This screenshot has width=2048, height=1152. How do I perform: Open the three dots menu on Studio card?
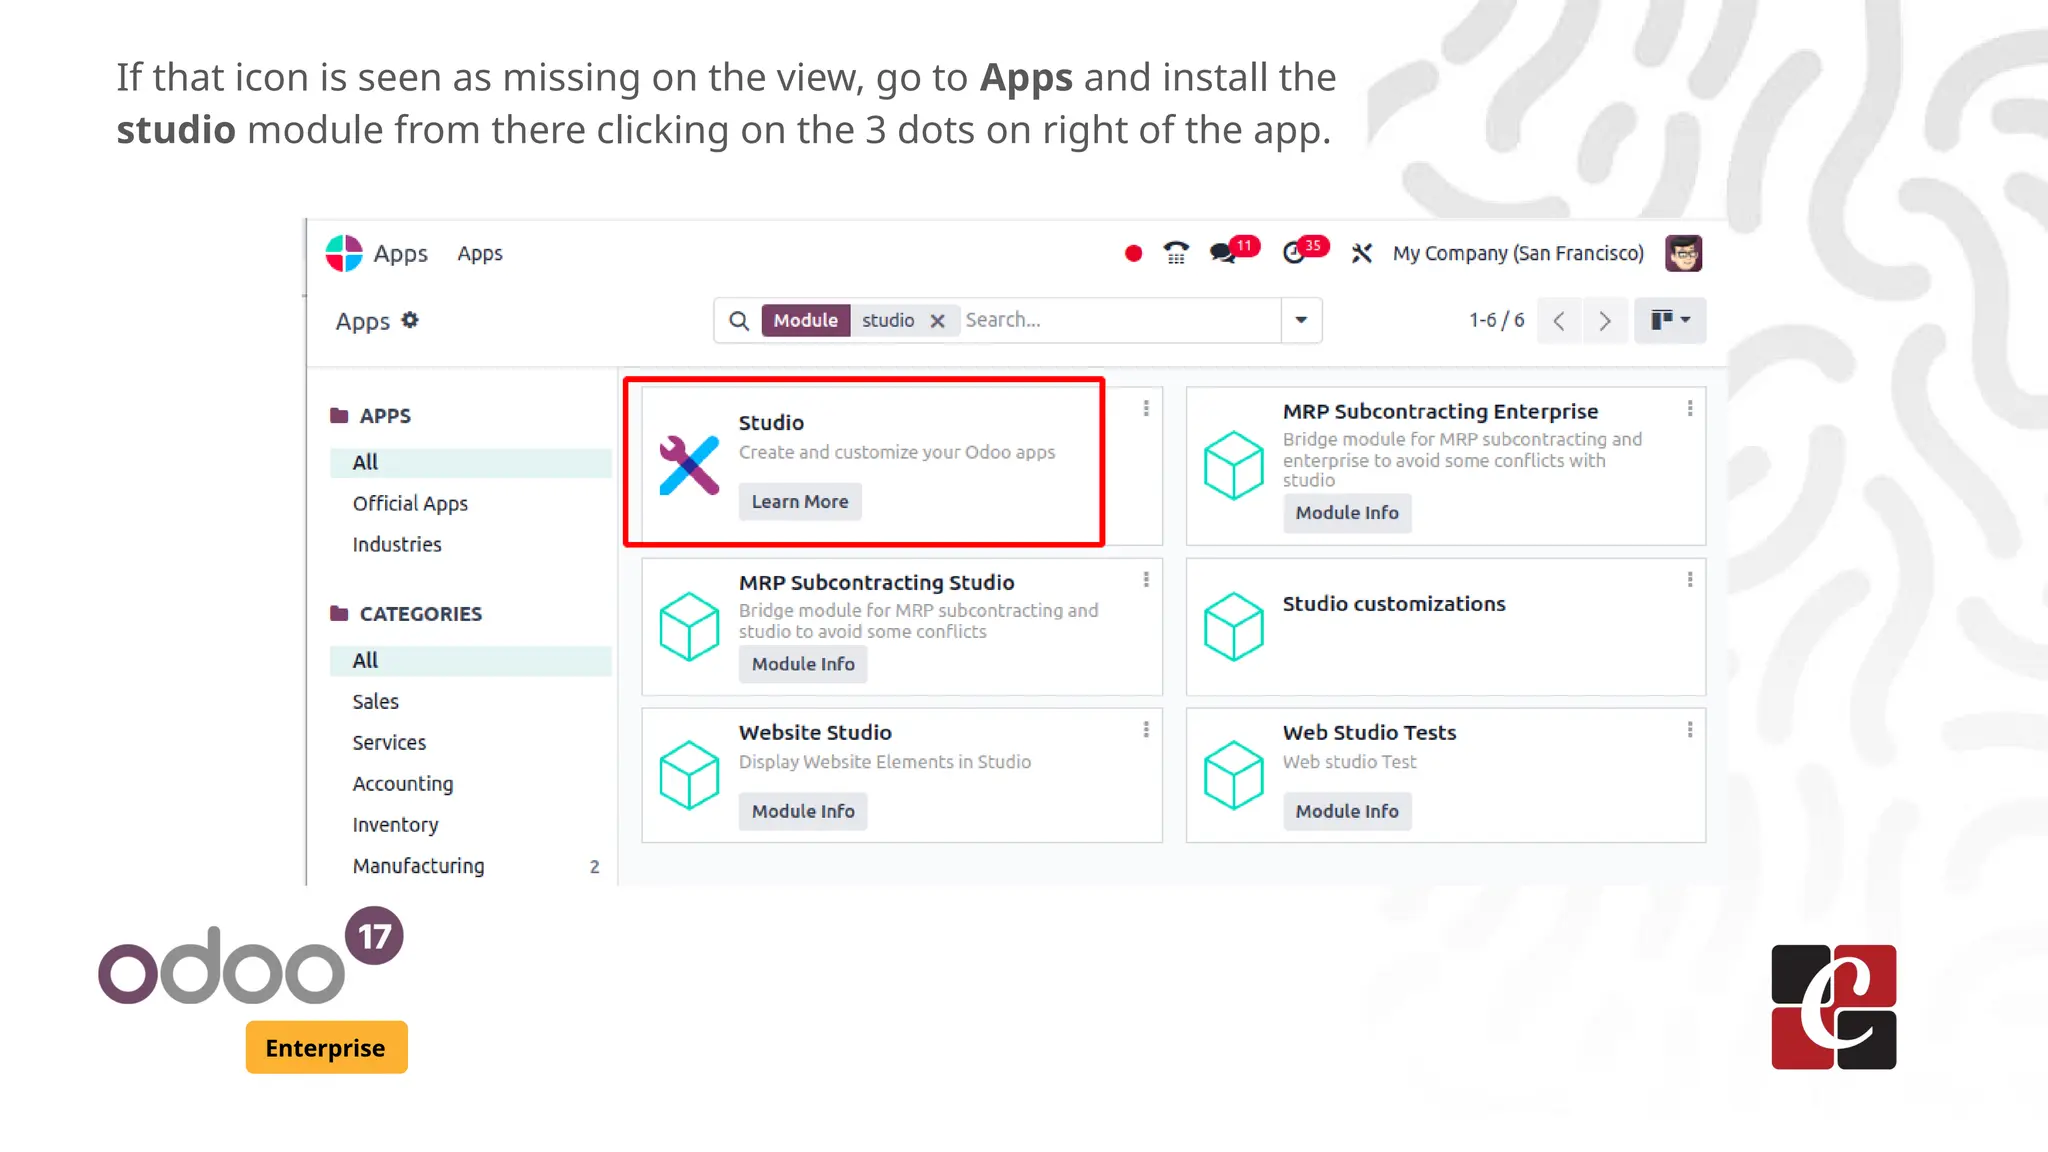pos(1146,408)
